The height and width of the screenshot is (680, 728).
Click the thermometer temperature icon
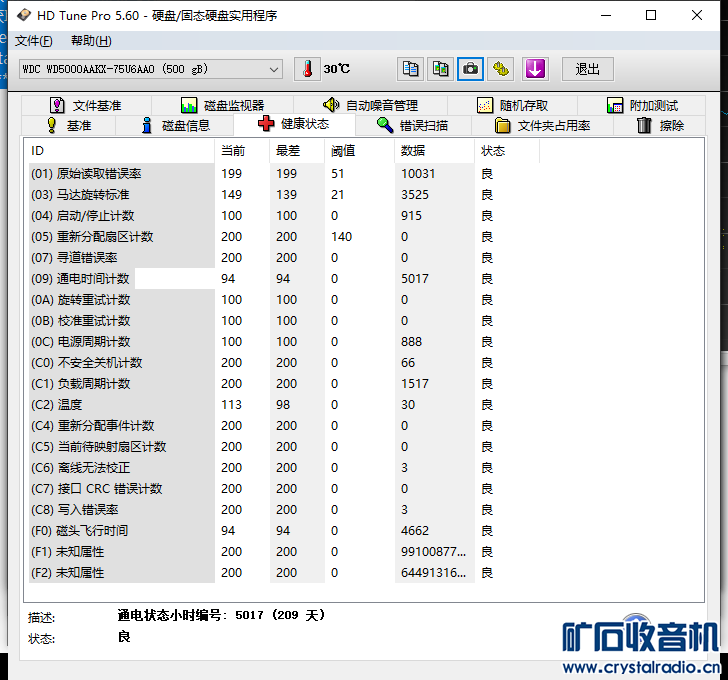pyautogui.click(x=307, y=69)
